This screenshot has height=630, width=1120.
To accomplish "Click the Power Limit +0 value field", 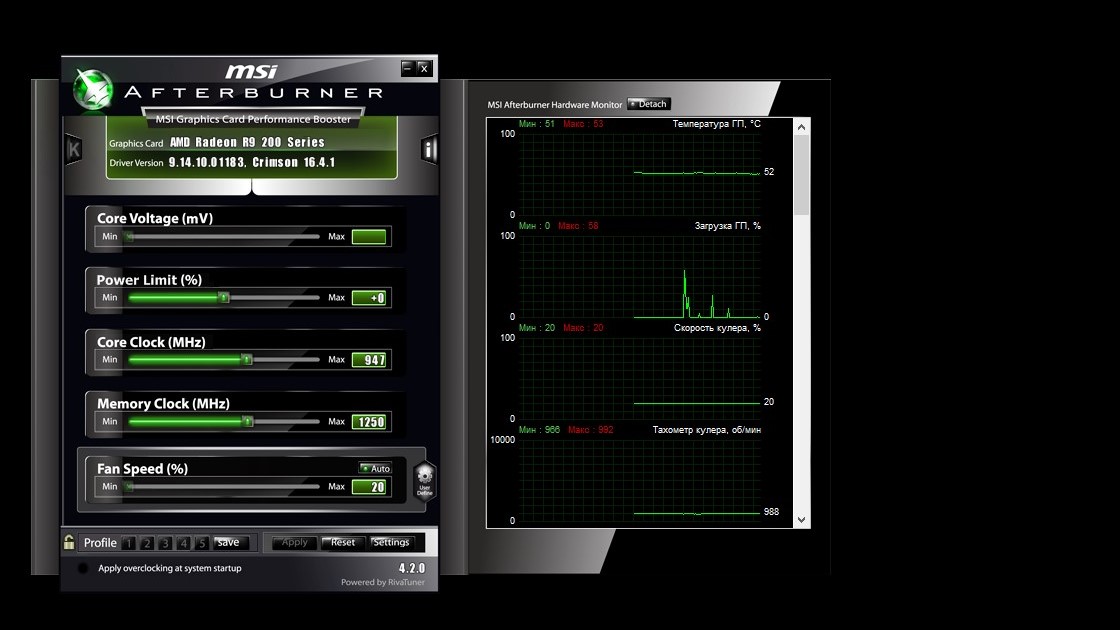I will coord(369,298).
